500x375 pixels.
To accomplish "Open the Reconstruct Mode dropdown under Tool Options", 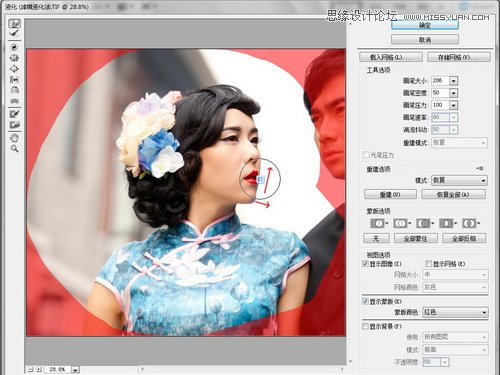I will [x=459, y=143].
